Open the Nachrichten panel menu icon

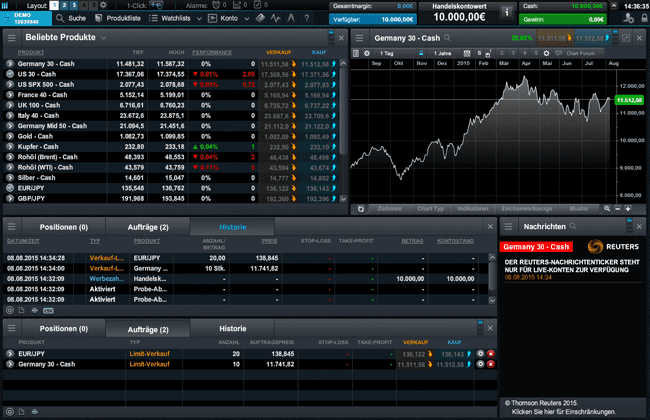pos(508,226)
